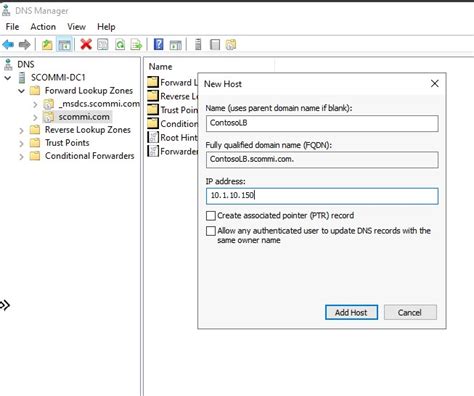The height and width of the screenshot is (396, 474).
Task: Enable Create associated pointer (PTR) record
Action: coord(211,216)
